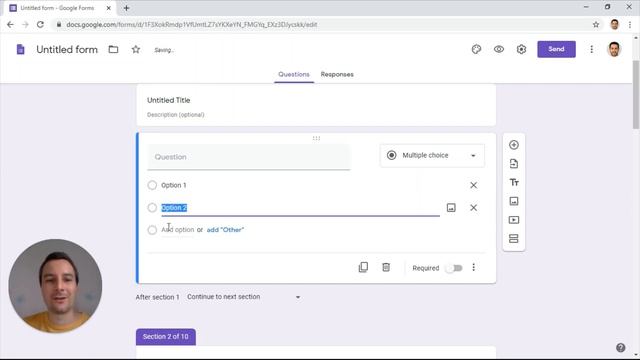The width and height of the screenshot is (640, 360).
Task: Remove Option 1 with its X
Action: click(473, 185)
